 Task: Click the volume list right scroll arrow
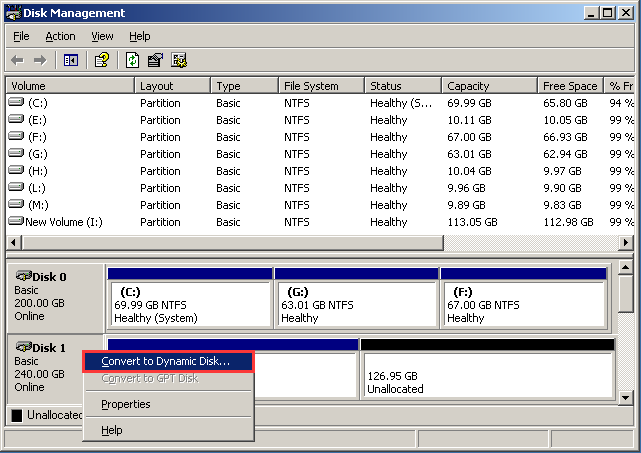[625, 242]
